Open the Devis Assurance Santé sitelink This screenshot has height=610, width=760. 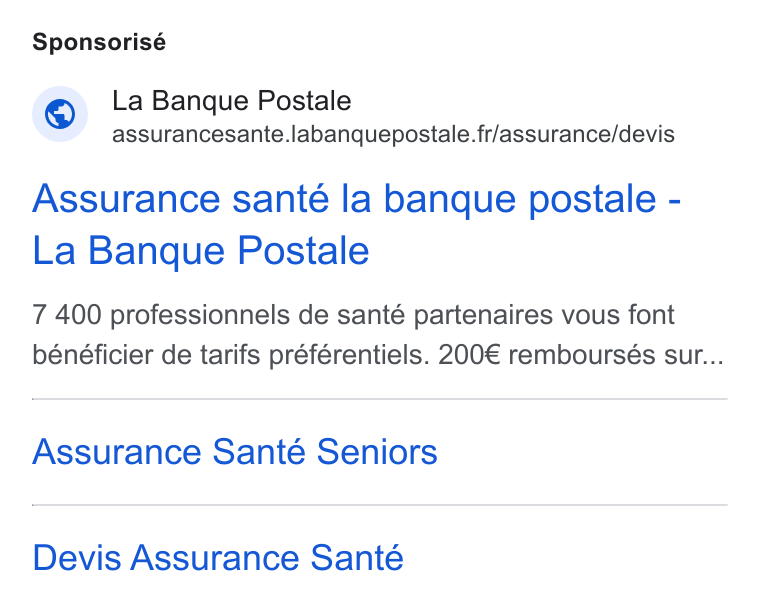point(218,557)
